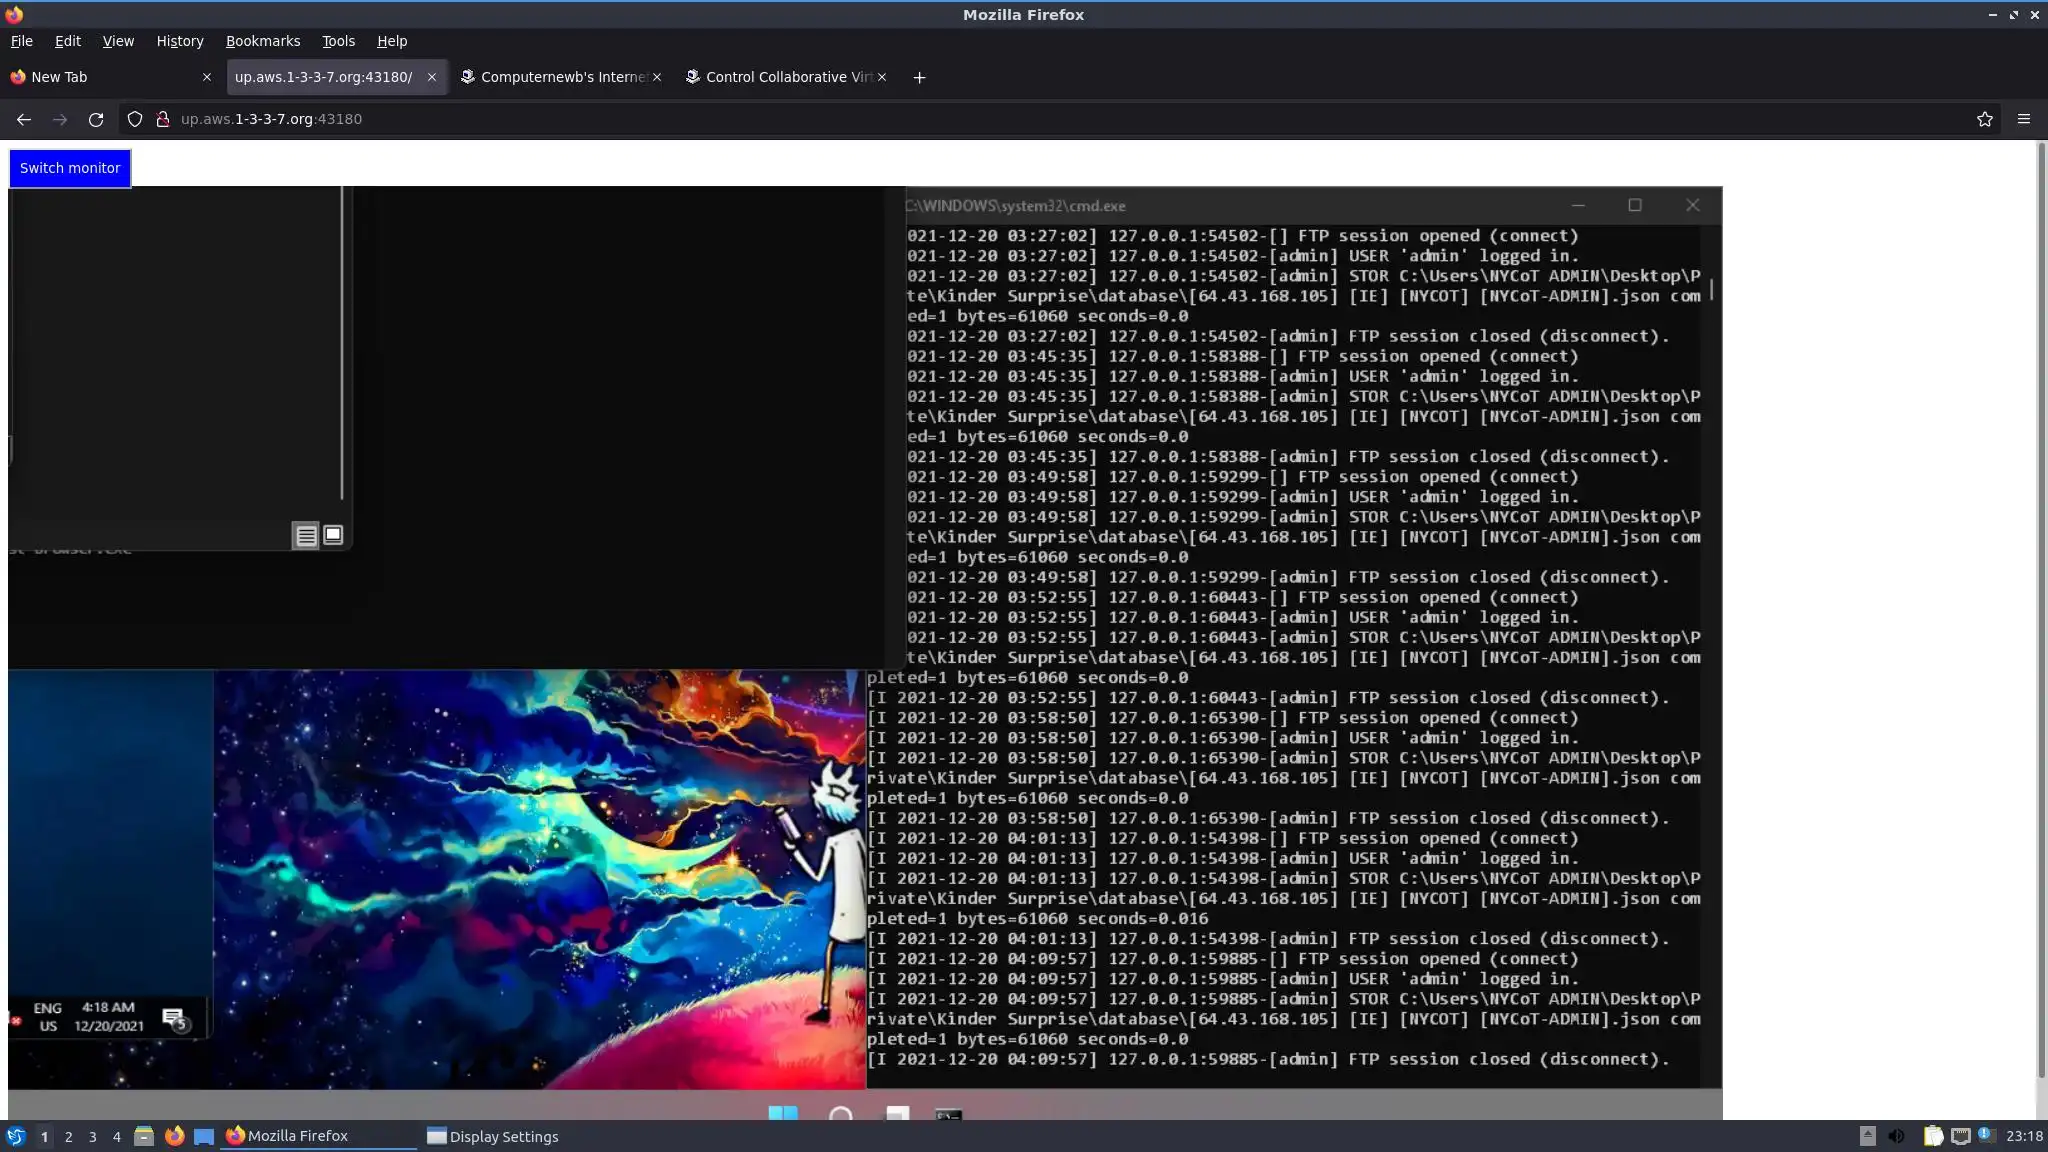Go back to previous page
This screenshot has height=1152, width=2048.
(x=24, y=119)
